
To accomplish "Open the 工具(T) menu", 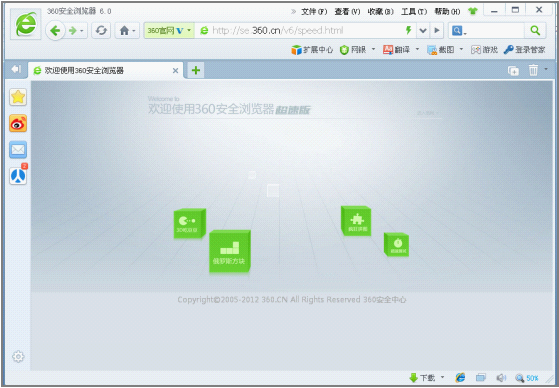I will click(414, 12).
